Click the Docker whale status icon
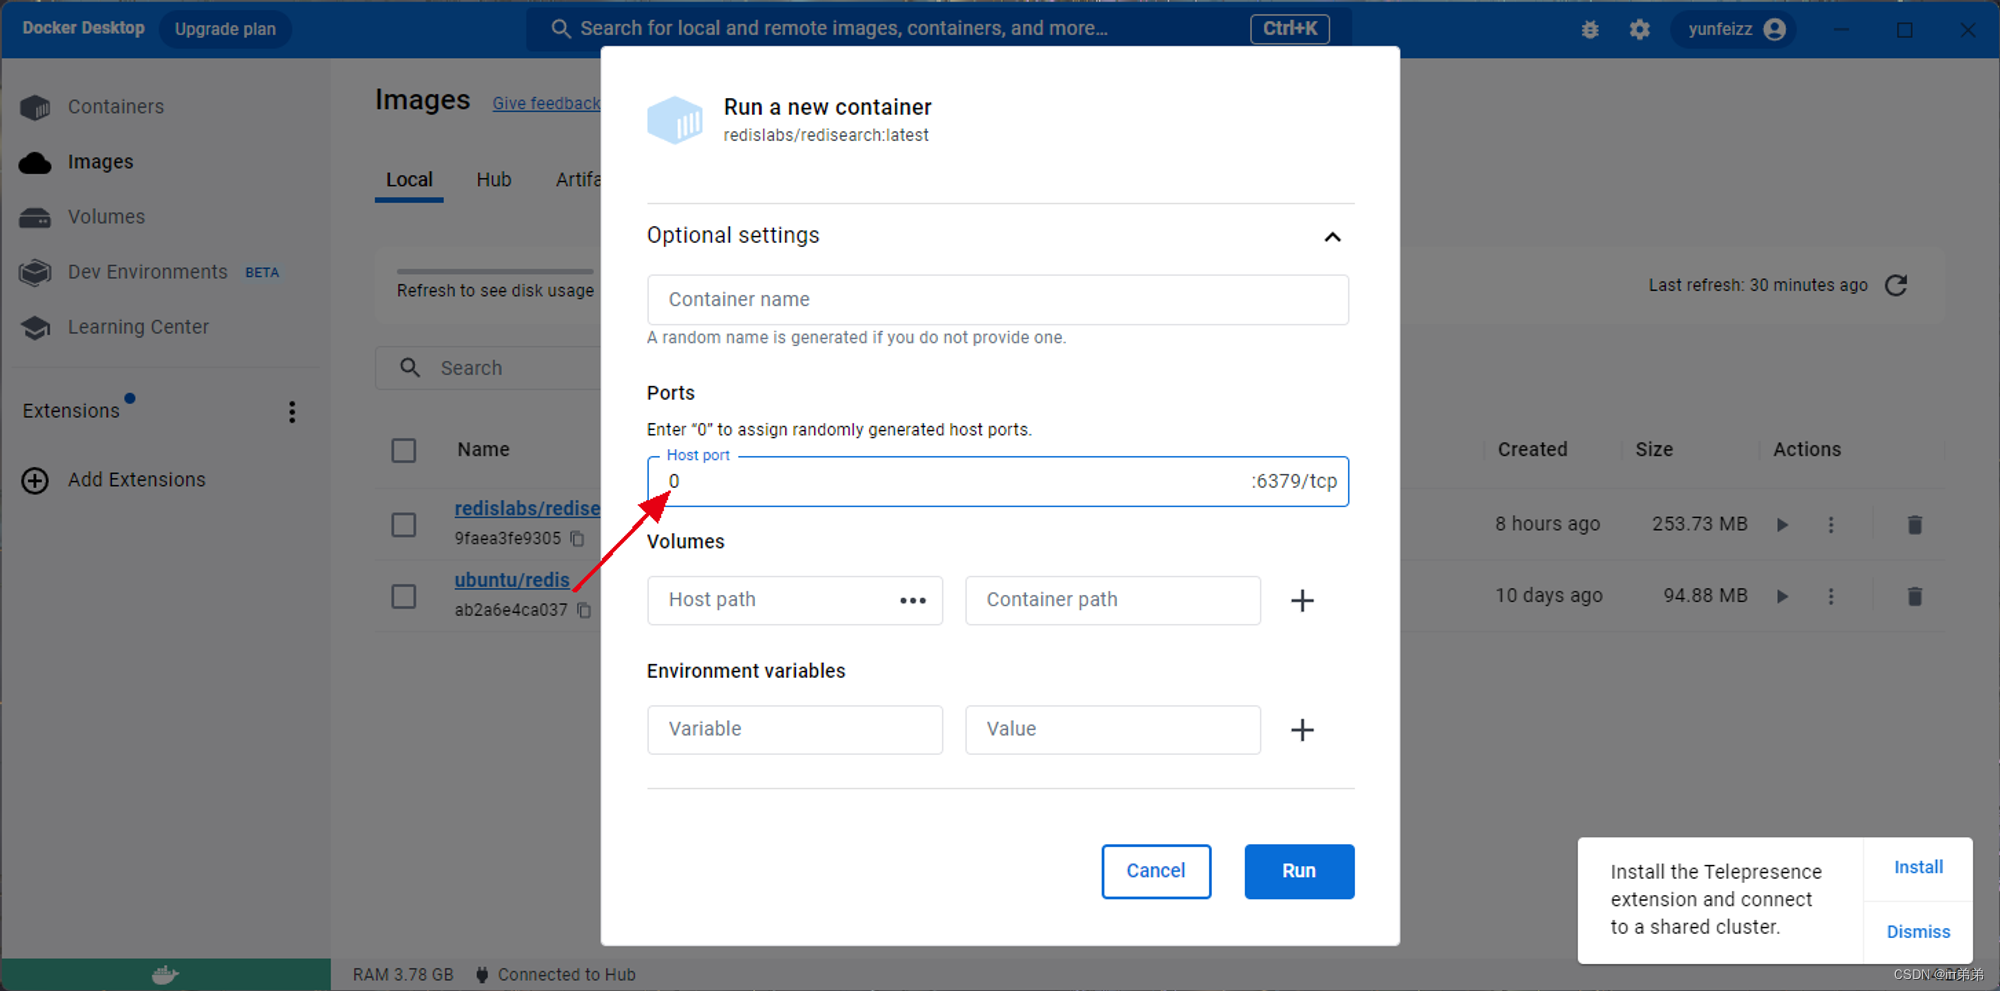2000x991 pixels. point(165,975)
